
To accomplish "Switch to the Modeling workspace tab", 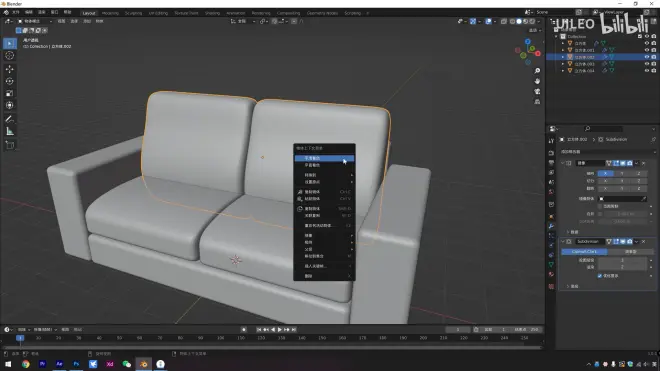I will 110,13.
